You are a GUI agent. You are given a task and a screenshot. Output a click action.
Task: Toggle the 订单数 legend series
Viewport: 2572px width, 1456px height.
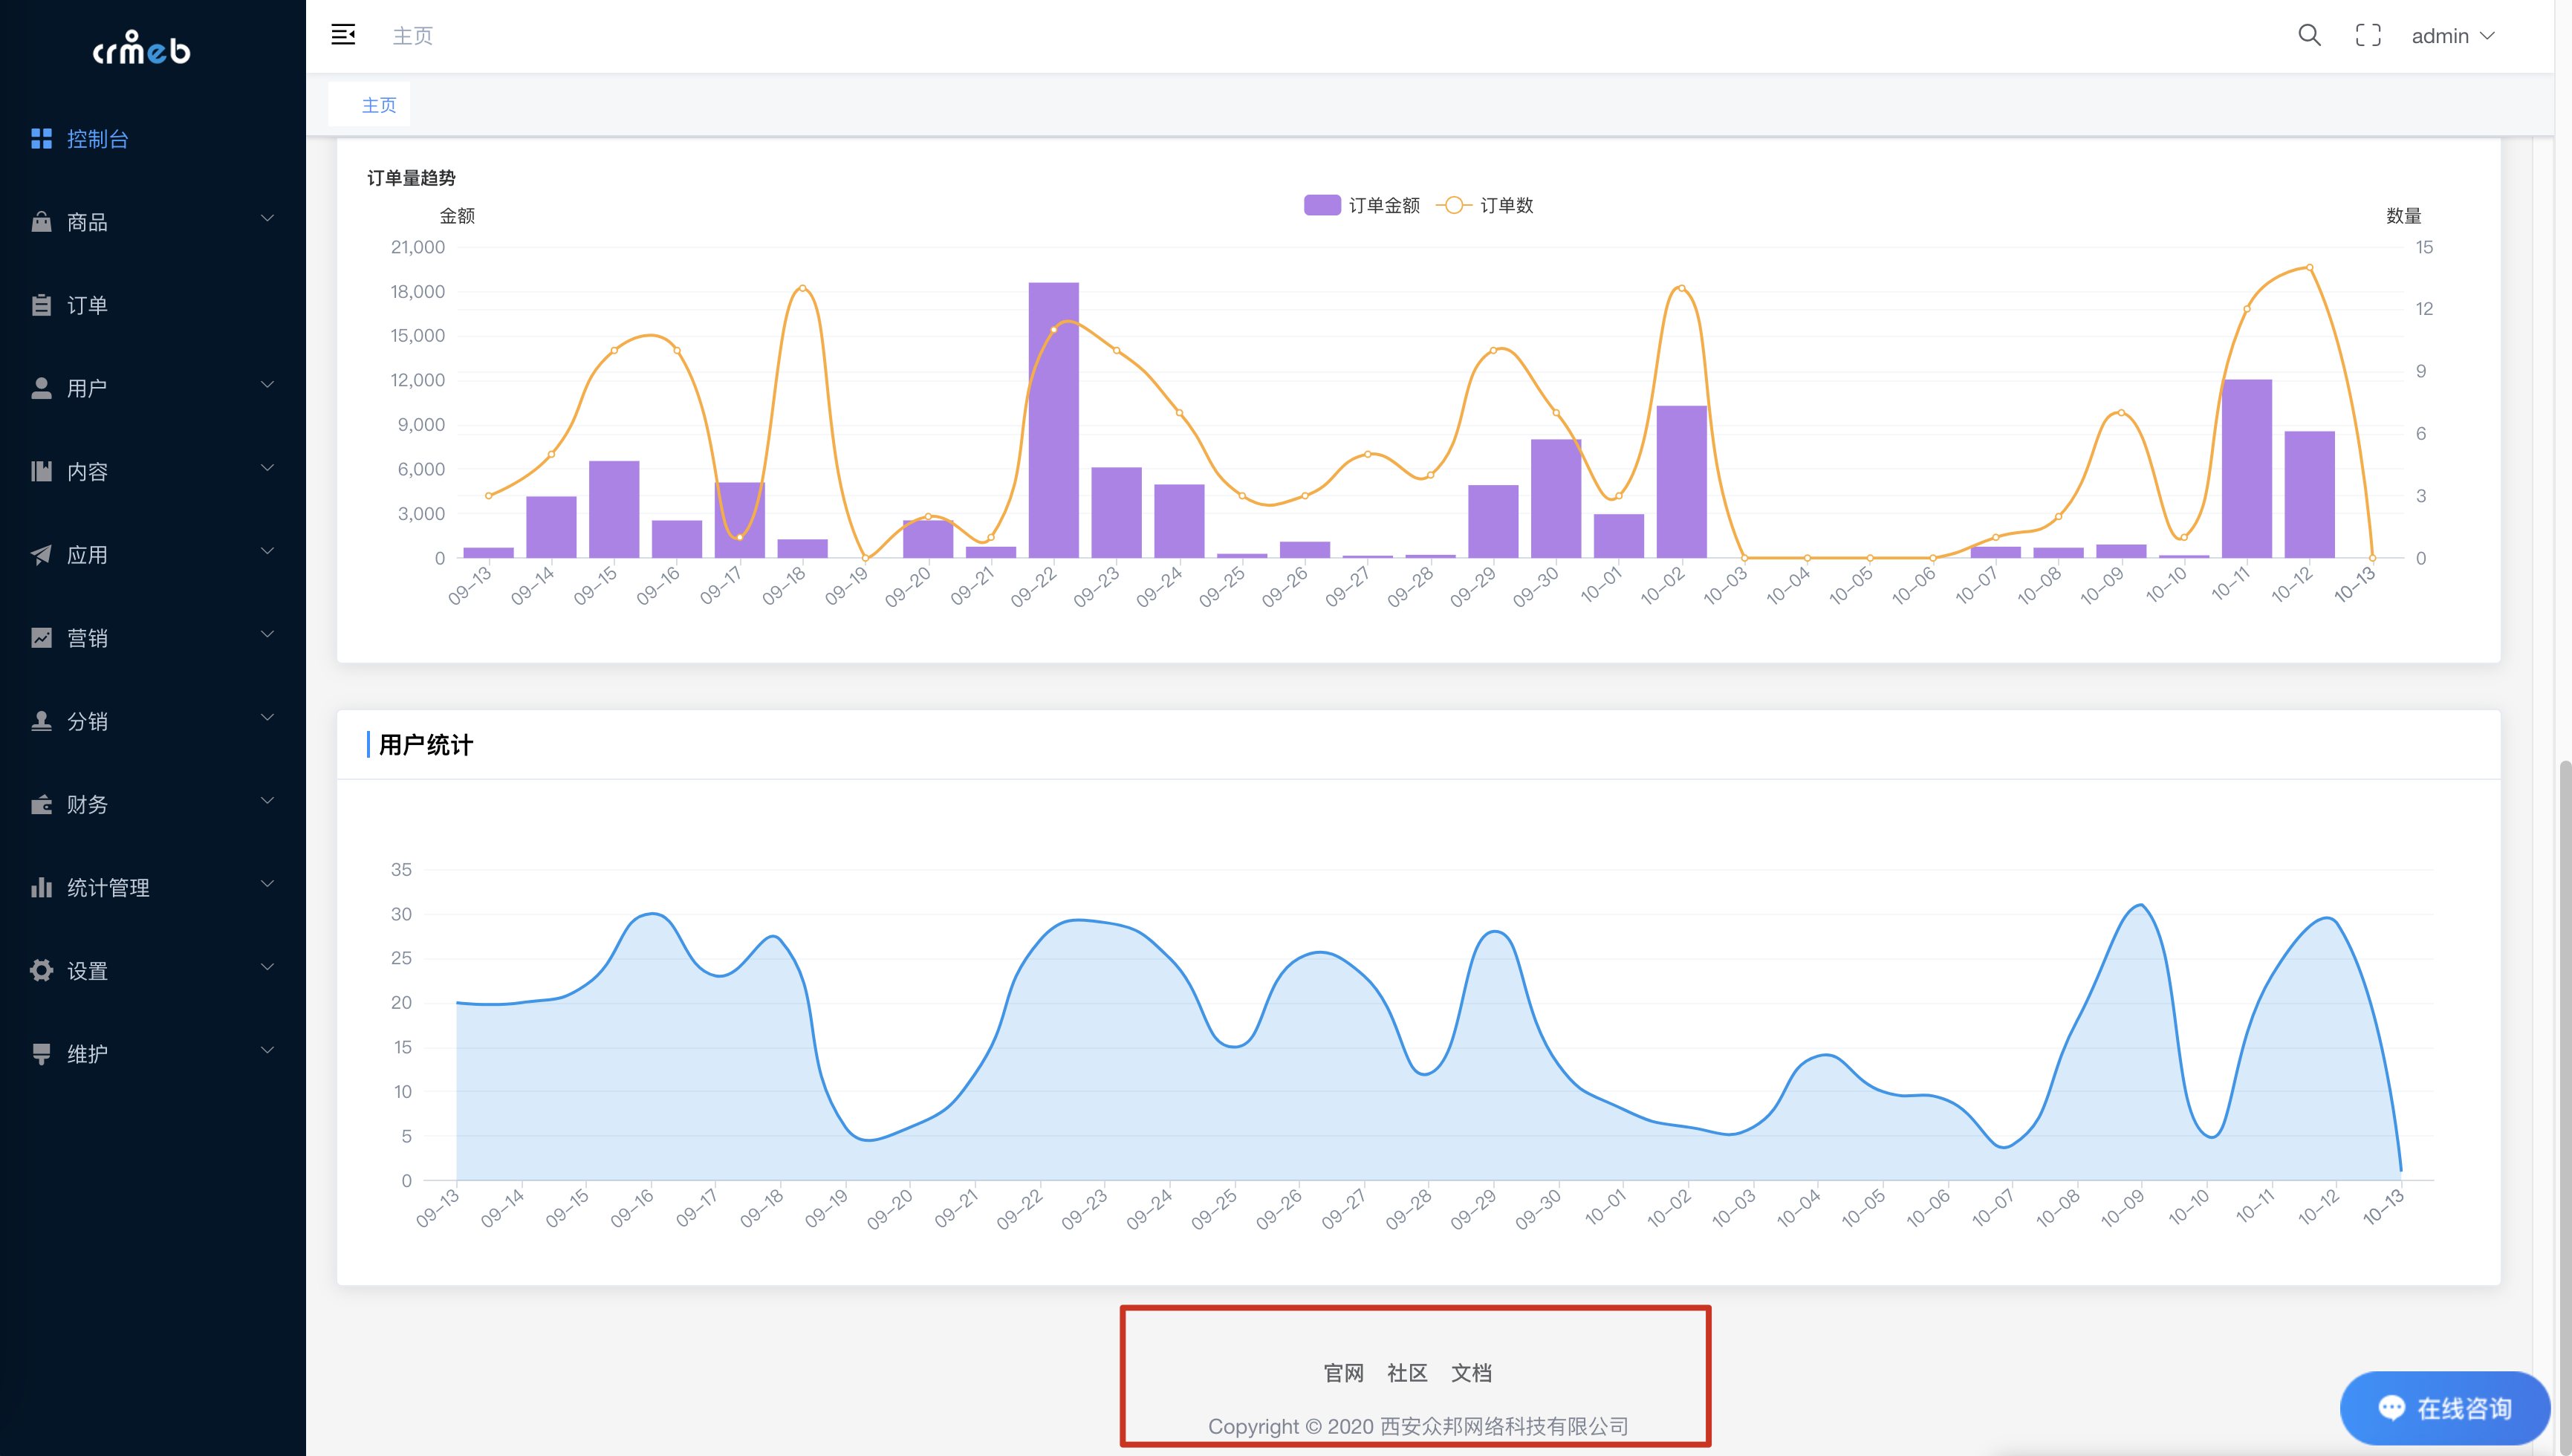point(1485,205)
